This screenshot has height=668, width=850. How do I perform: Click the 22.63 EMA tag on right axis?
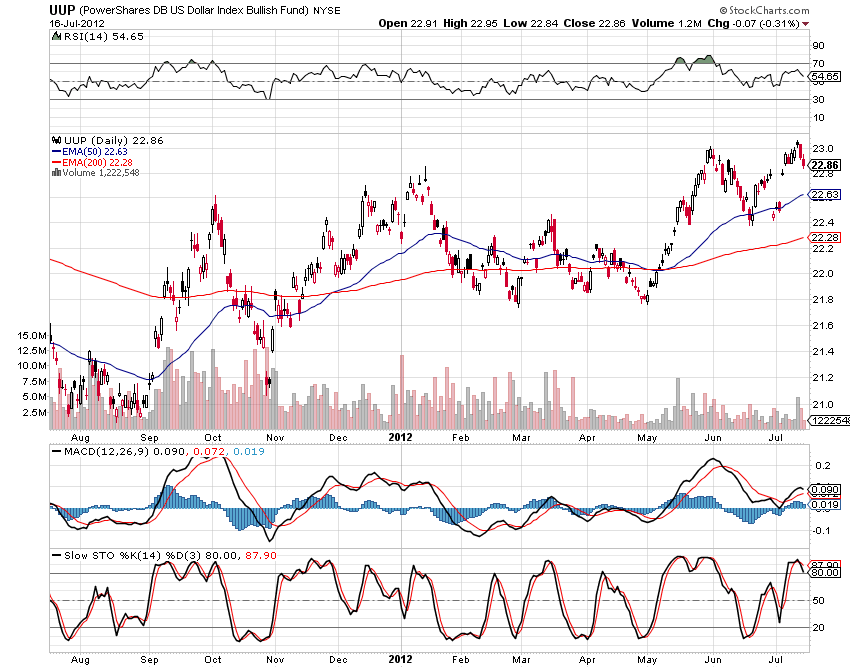[x=825, y=194]
